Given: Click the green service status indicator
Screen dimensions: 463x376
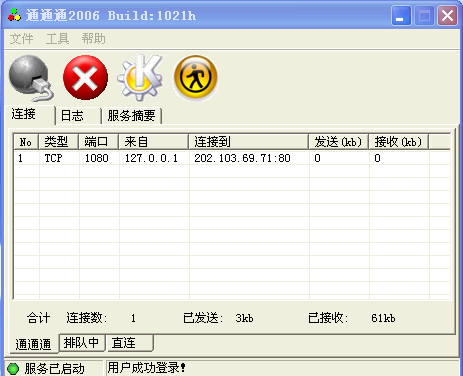Looking at the screenshot, I should point(13,369).
